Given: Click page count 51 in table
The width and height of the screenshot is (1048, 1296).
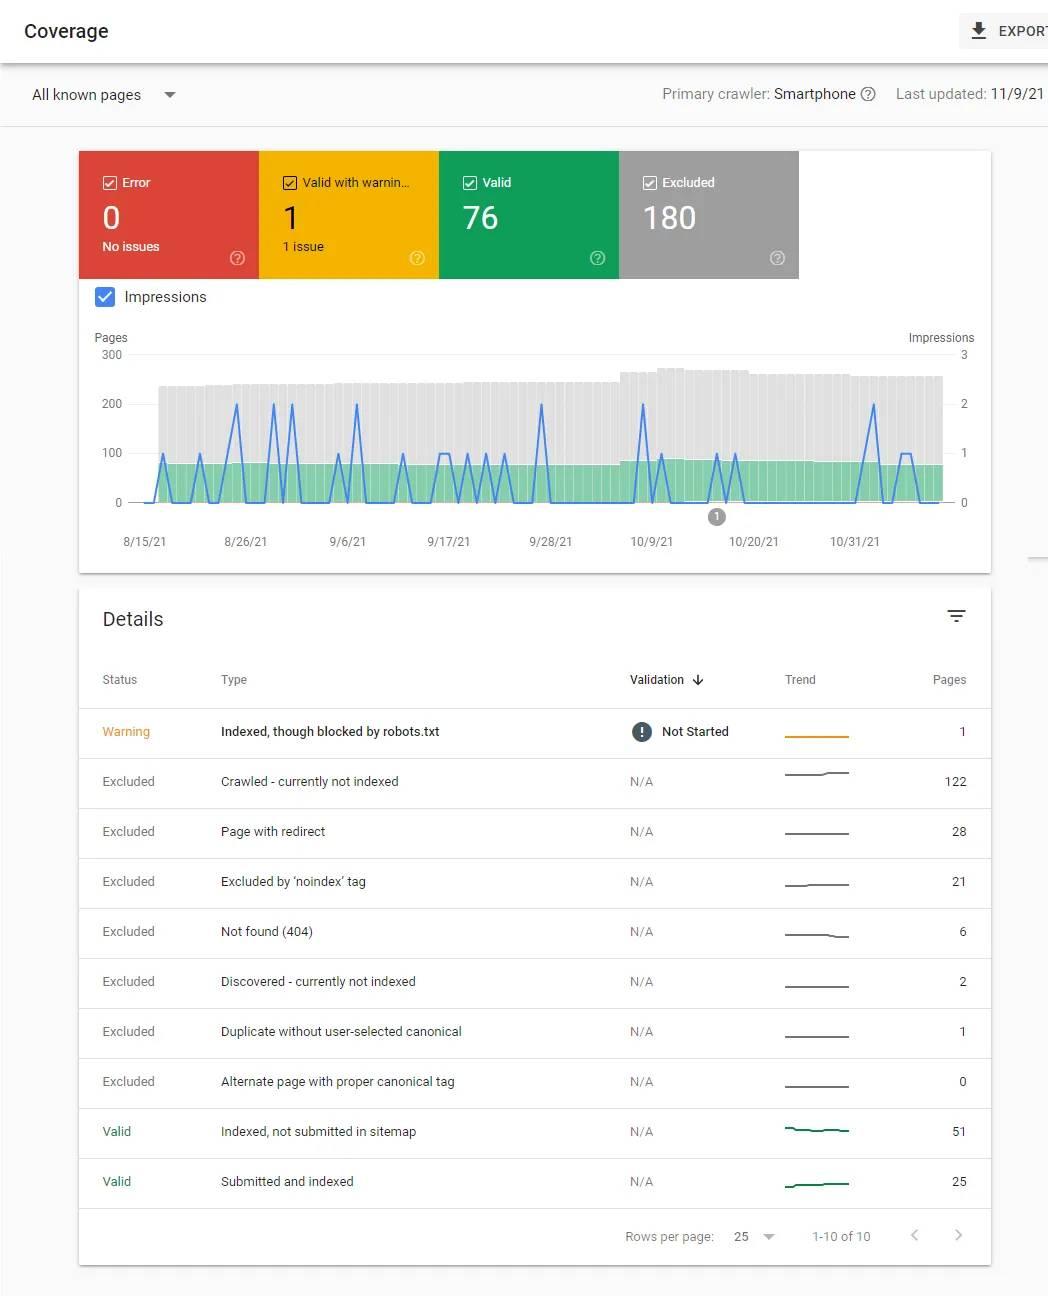Looking at the screenshot, I should [959, 1132].
